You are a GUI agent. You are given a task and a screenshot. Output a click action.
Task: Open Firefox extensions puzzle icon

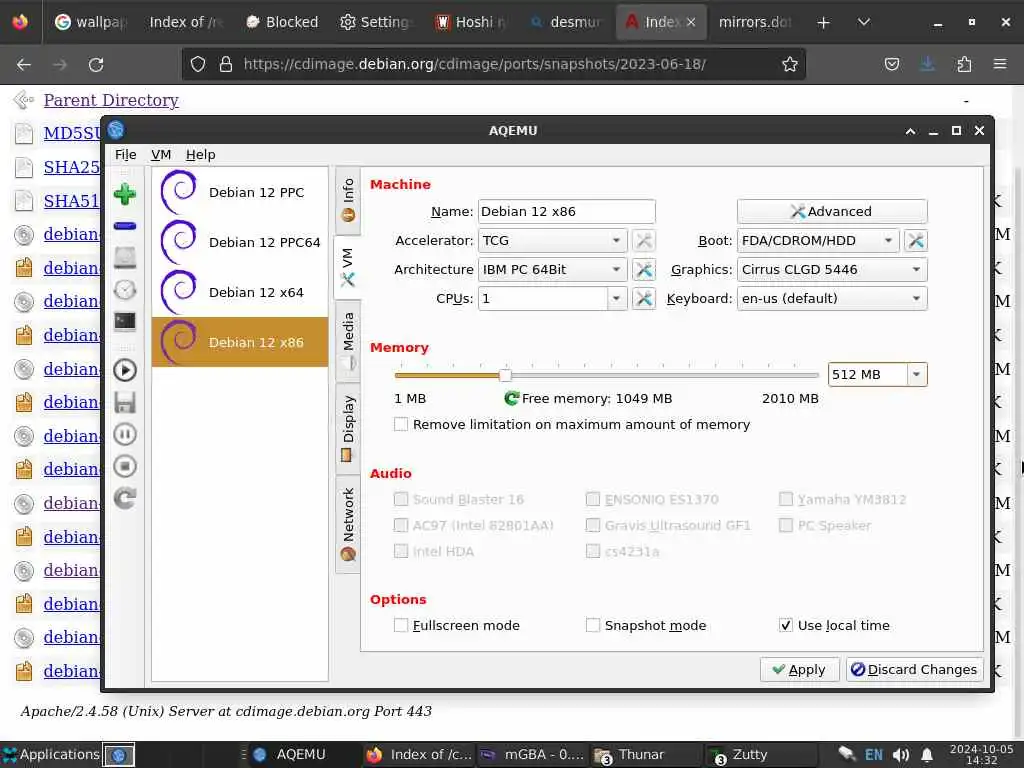coord(964,64)
